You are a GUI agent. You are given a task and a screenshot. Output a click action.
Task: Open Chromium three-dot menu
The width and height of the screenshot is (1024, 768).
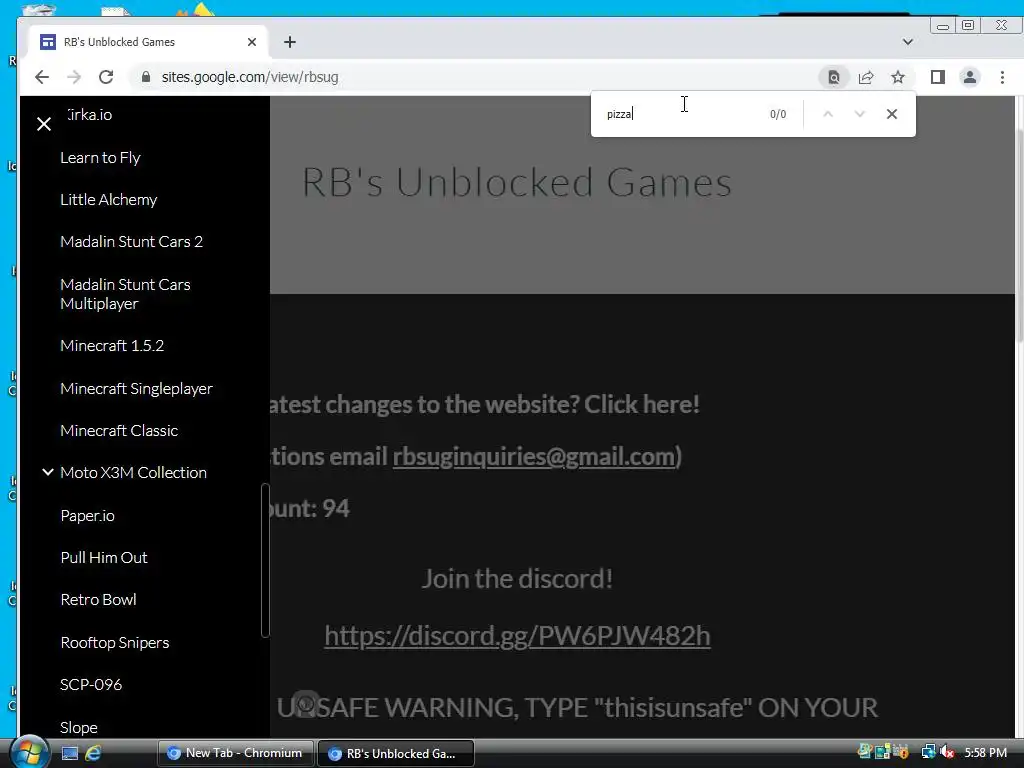[1002, 77]
